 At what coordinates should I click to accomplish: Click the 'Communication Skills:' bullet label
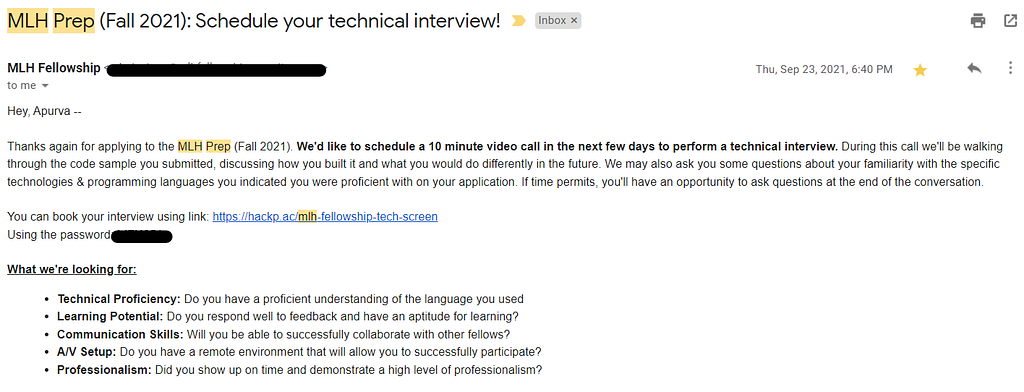coord(121,335)
